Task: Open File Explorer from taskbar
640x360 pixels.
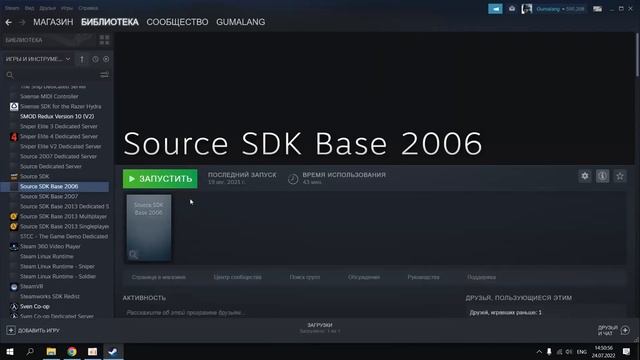Action: click(51, 351)
